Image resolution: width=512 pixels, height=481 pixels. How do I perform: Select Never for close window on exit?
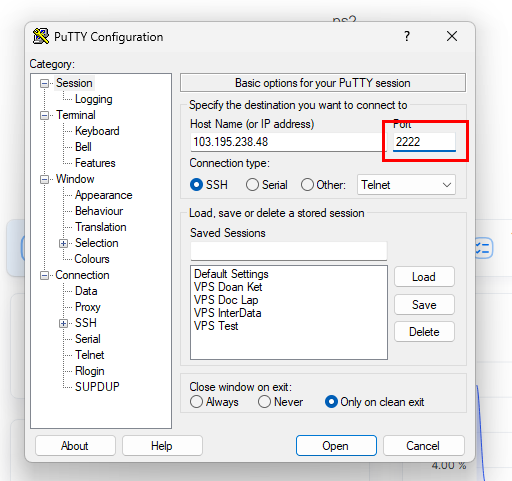pyautogui.click(x=264, y=402)
